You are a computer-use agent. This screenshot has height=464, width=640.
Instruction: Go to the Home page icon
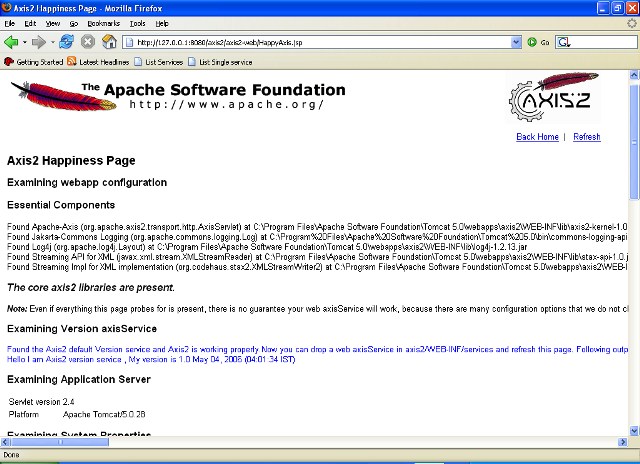pos(109,42)
